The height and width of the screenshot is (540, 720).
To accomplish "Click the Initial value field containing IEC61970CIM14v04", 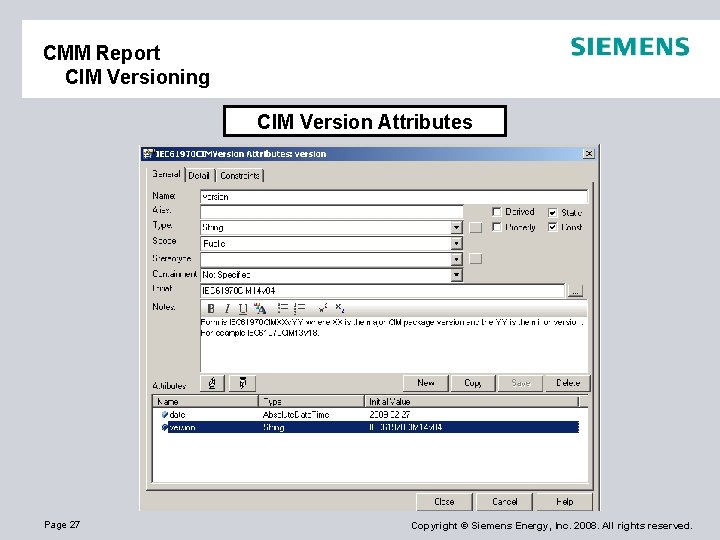I will (382, 291).
